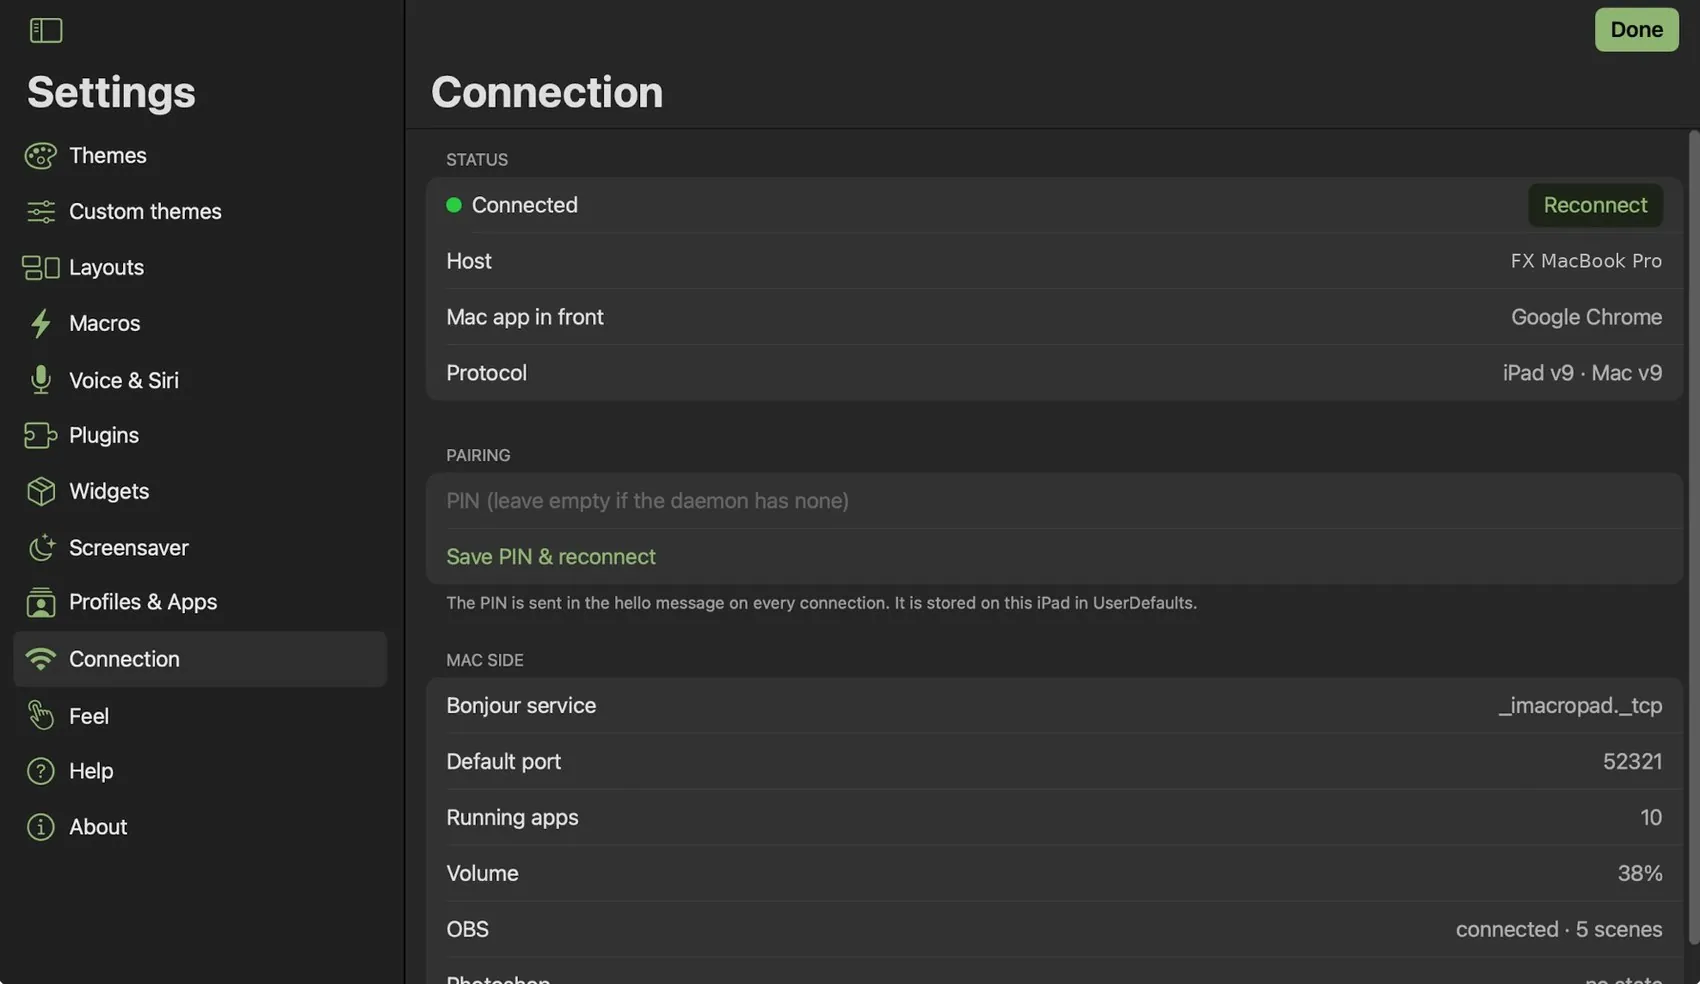This screenshot has height=984, width=1700.
Task: Select Layouts label in sidebar
Action: click(x=106, y=268)
